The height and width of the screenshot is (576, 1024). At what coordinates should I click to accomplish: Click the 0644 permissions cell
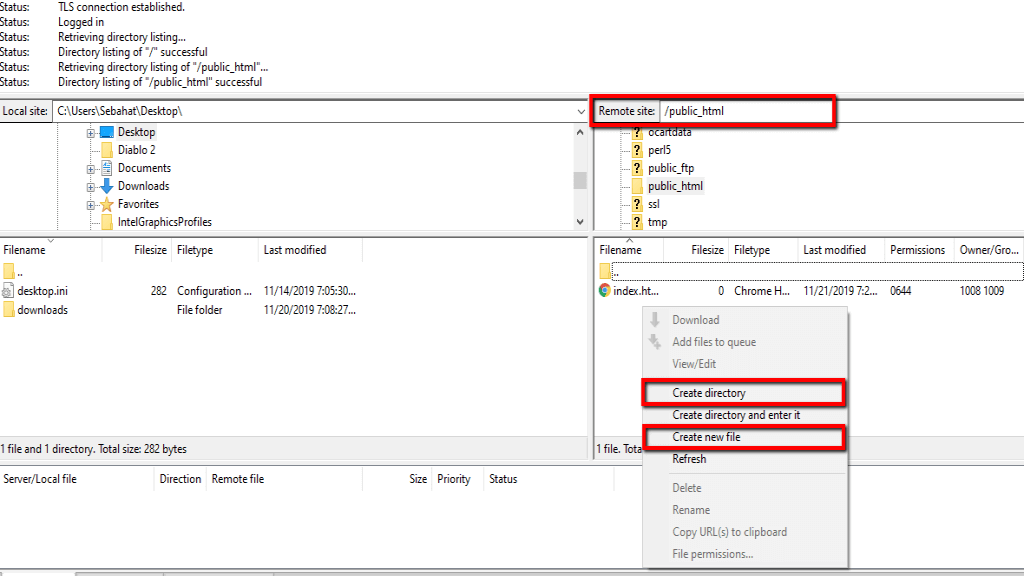pos(901,291)
